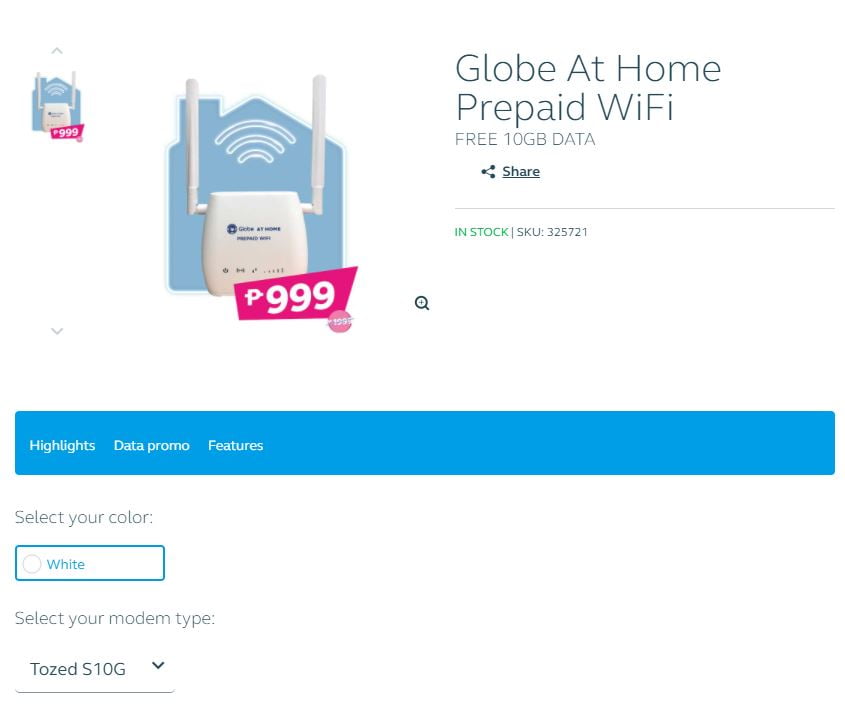
Task: Click the Share link
Action: [x=521, y=171]
